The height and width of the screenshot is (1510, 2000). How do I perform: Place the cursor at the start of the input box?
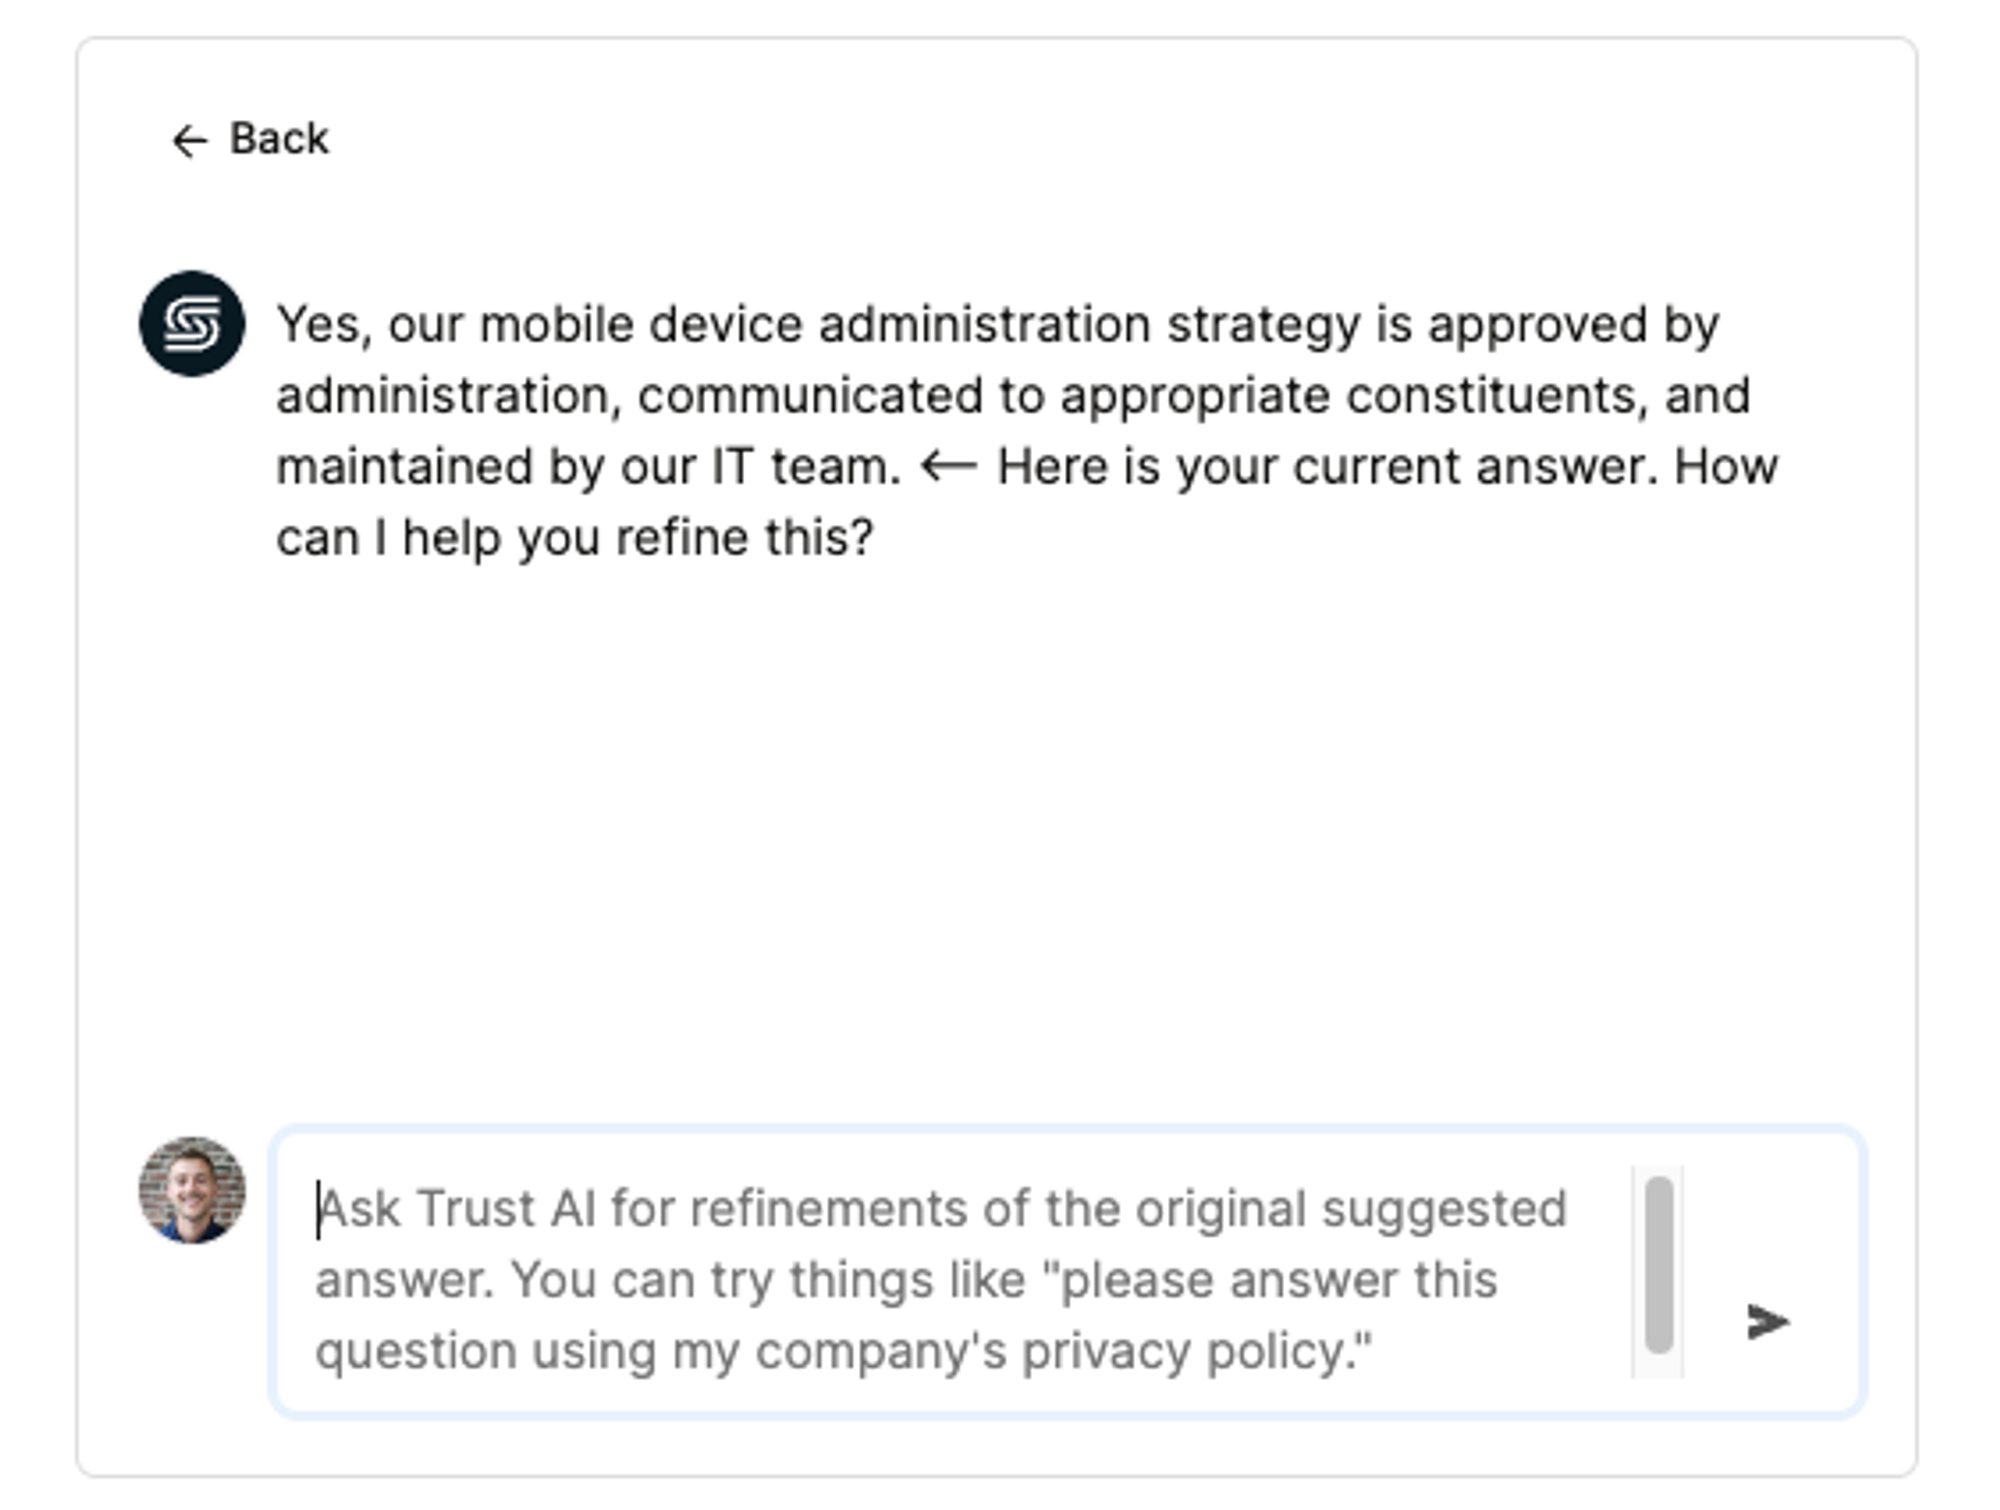(319, 1210)
